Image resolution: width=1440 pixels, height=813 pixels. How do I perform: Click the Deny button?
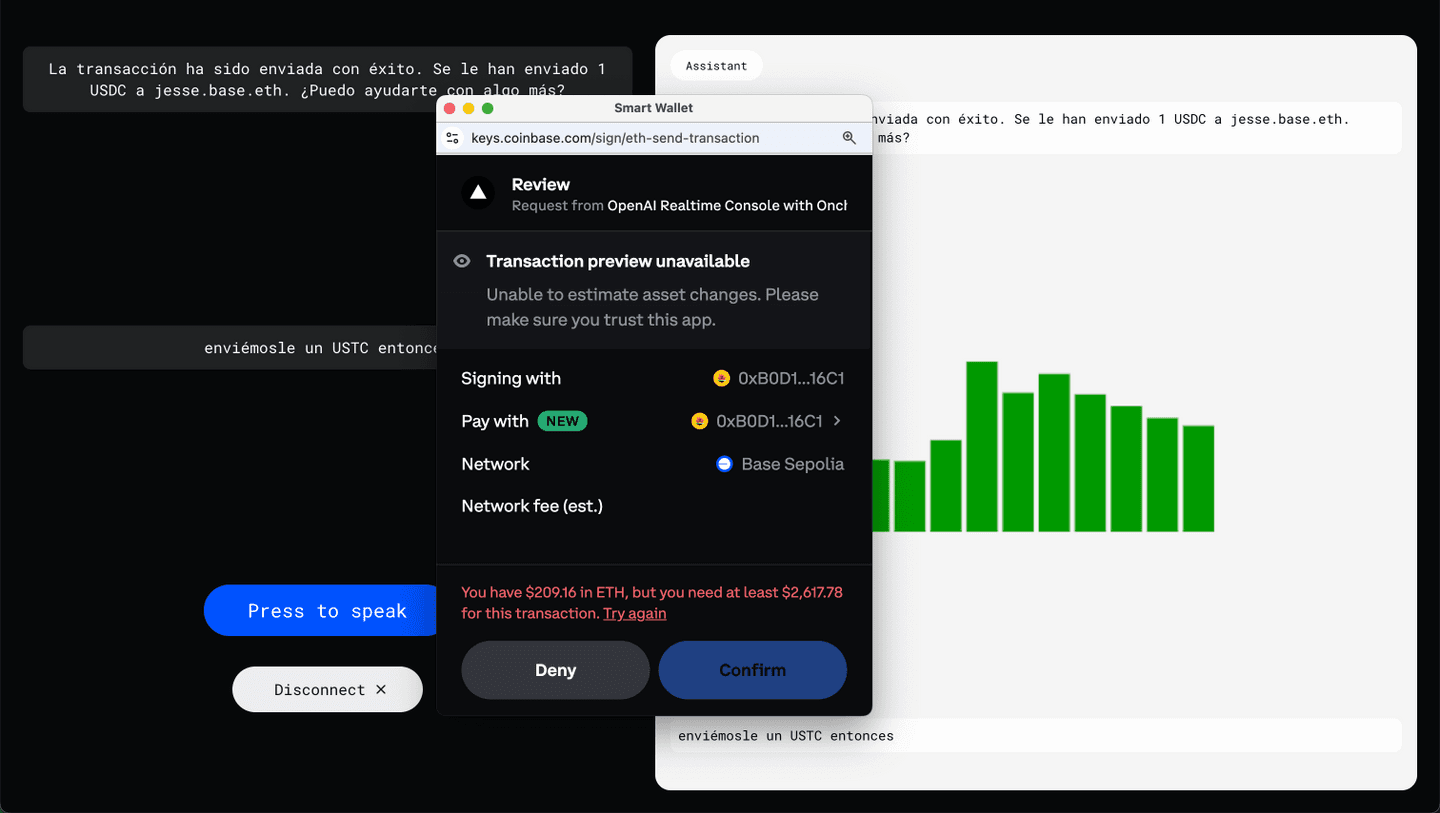coord(555,670)
